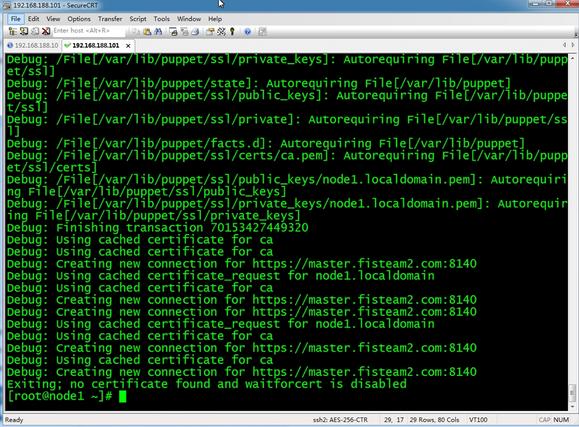Image resolution: width=579 pixels, height=427 pixels.
Task: Open the Tools menu
Action: coord(161,19)
